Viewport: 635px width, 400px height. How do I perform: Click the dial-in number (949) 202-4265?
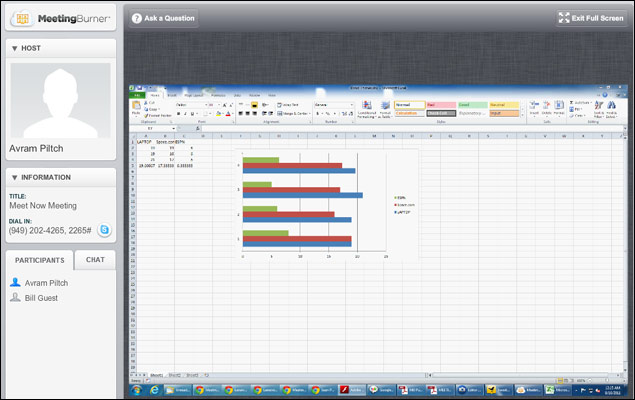point(50,230)
